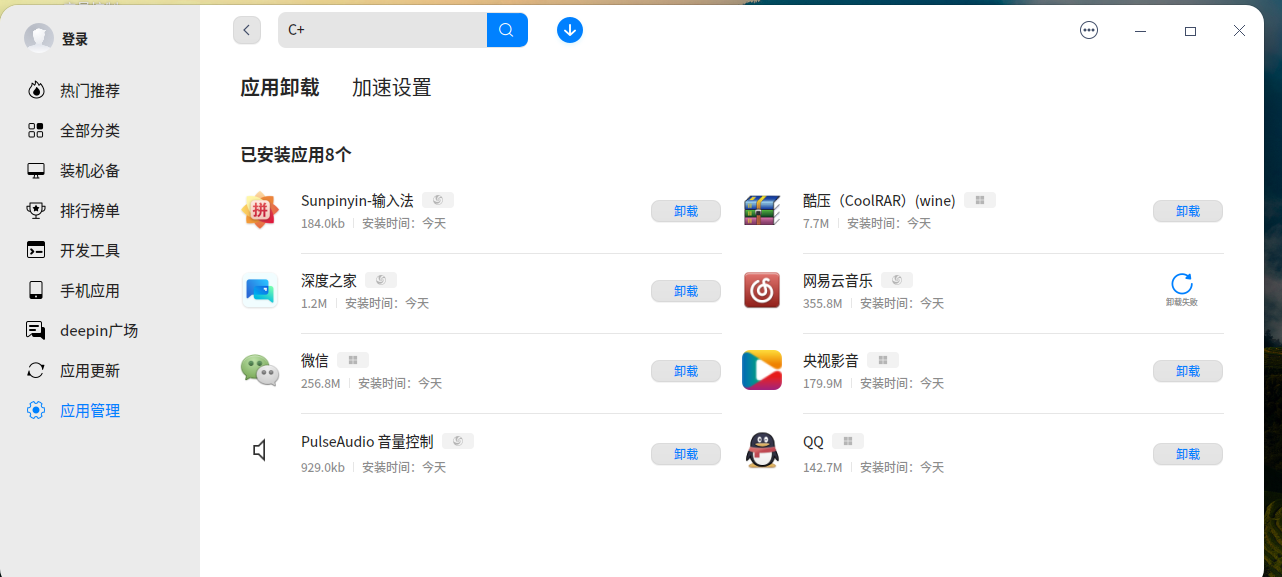
Task: Start a search with the magnifier icon
Action: coord(506,30)
